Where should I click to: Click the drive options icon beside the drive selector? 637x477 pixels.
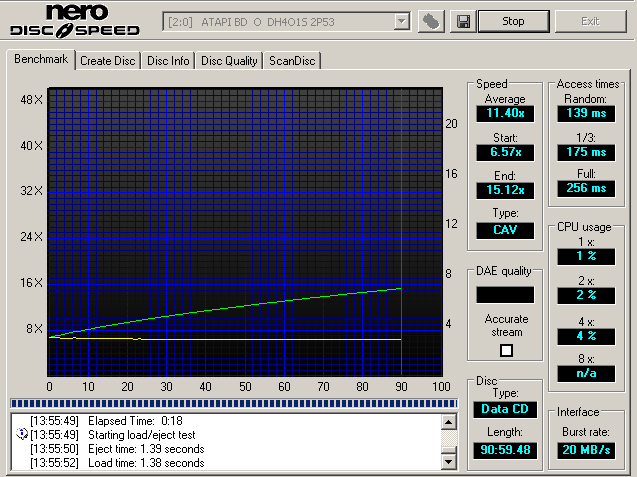pos(432,21)
